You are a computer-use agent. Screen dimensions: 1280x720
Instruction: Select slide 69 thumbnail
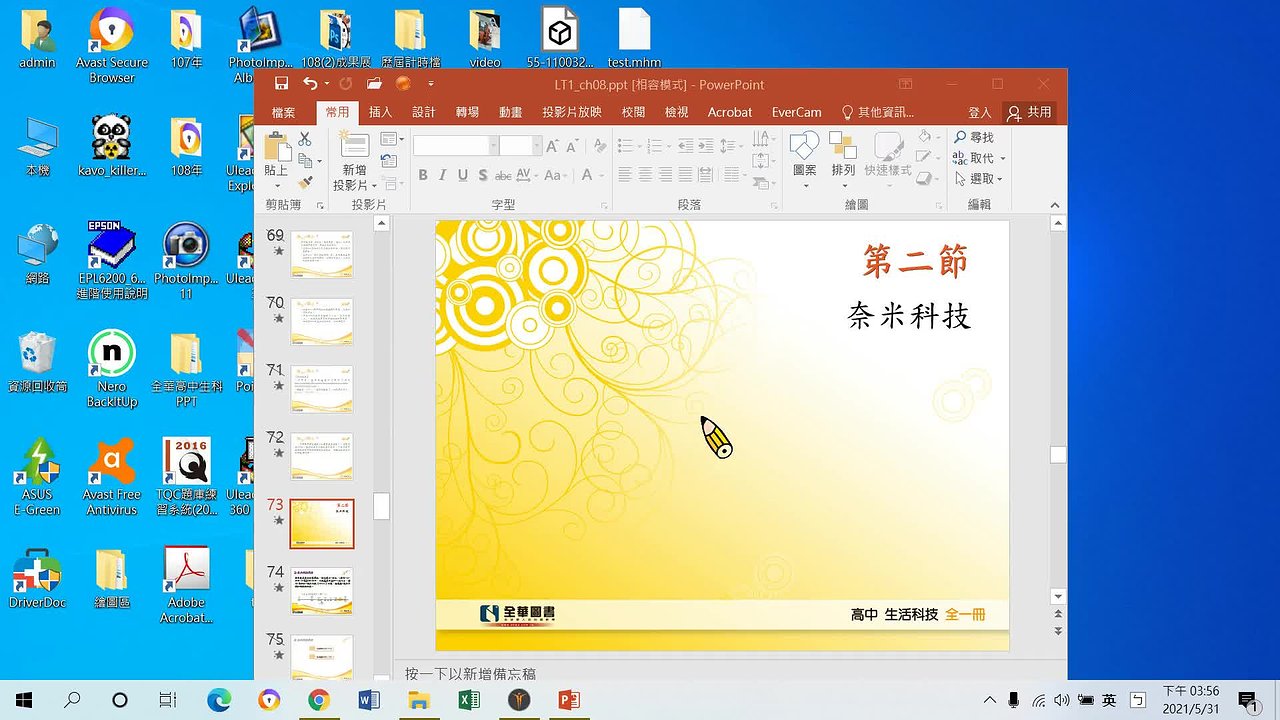(x=321, y=254)
